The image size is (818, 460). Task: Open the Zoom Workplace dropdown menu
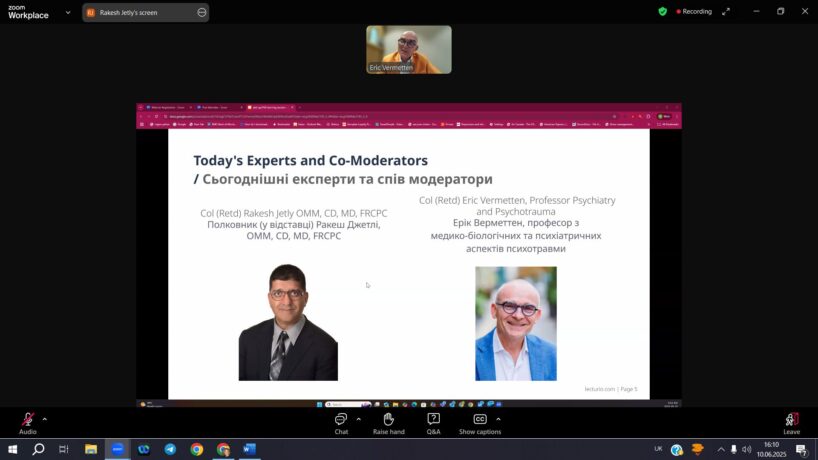pos(68,12)
